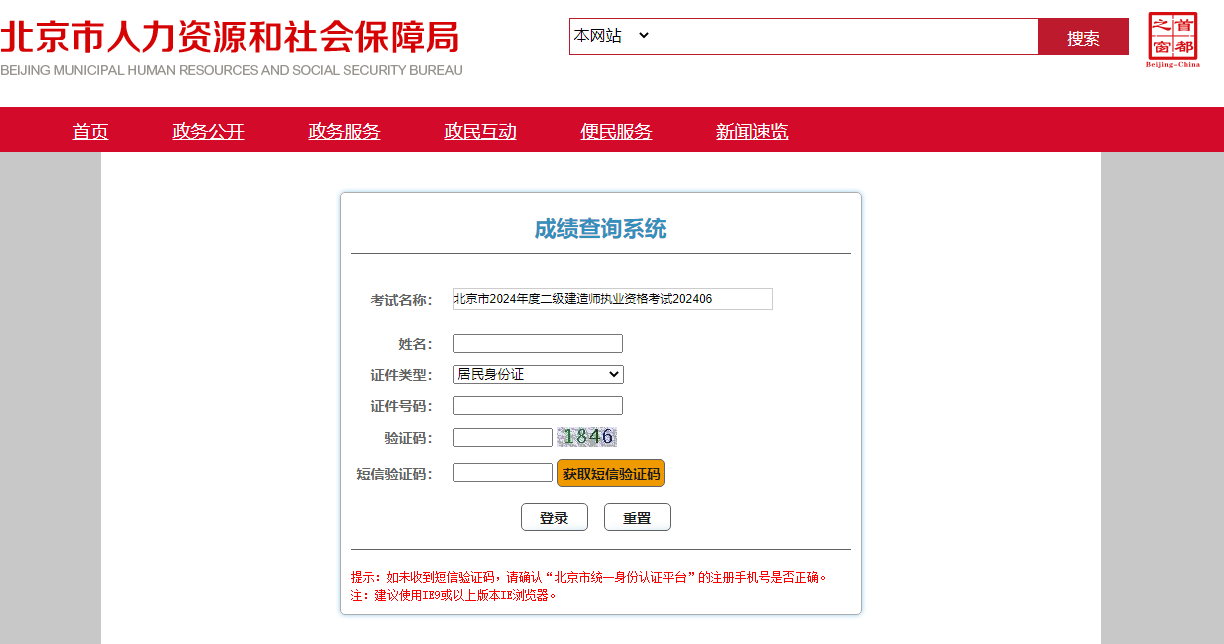This screenshot has width=1224, height=644.
Task: Click the 获取短信验证码 button
Action: click(611, 474)
